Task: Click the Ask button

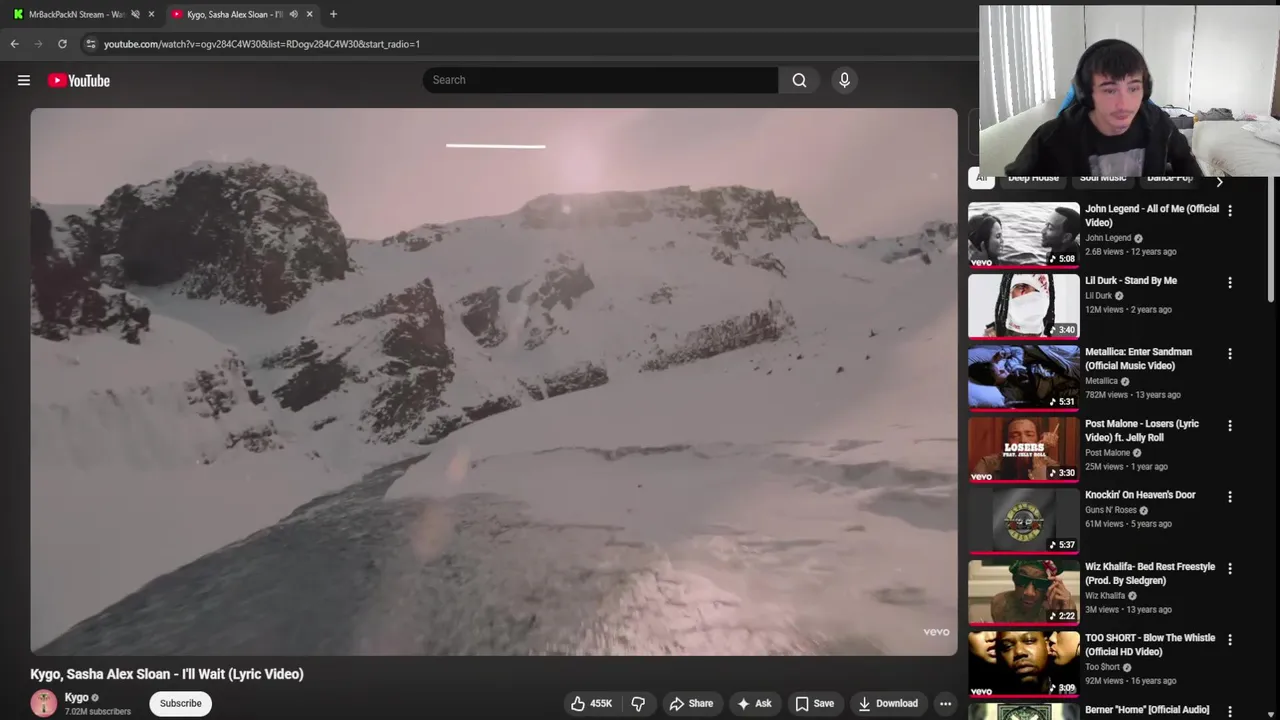Action: 754,703
